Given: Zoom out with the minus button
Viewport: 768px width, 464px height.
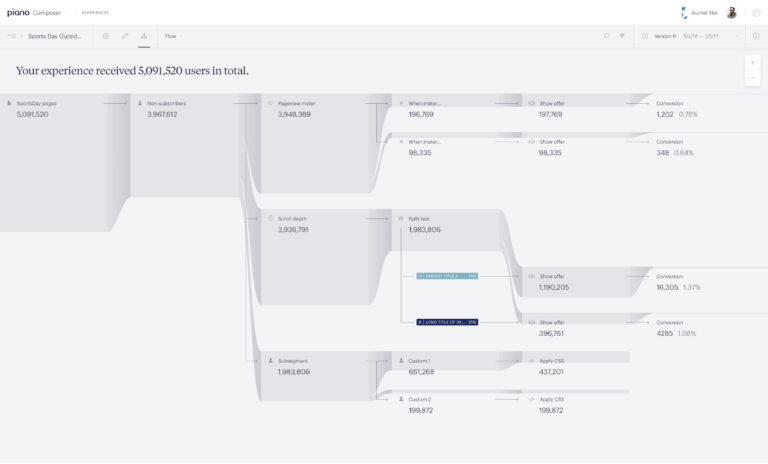Looking at the screenshot, I should [x=753, y=78].
